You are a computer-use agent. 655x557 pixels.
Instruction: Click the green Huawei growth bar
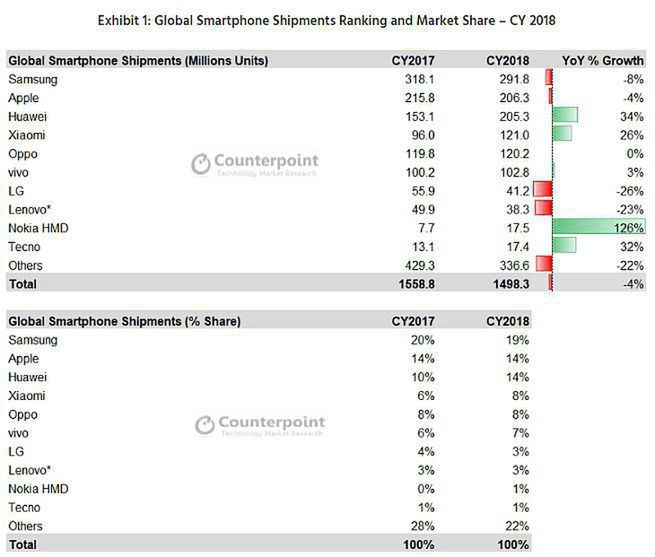point(565,115)
